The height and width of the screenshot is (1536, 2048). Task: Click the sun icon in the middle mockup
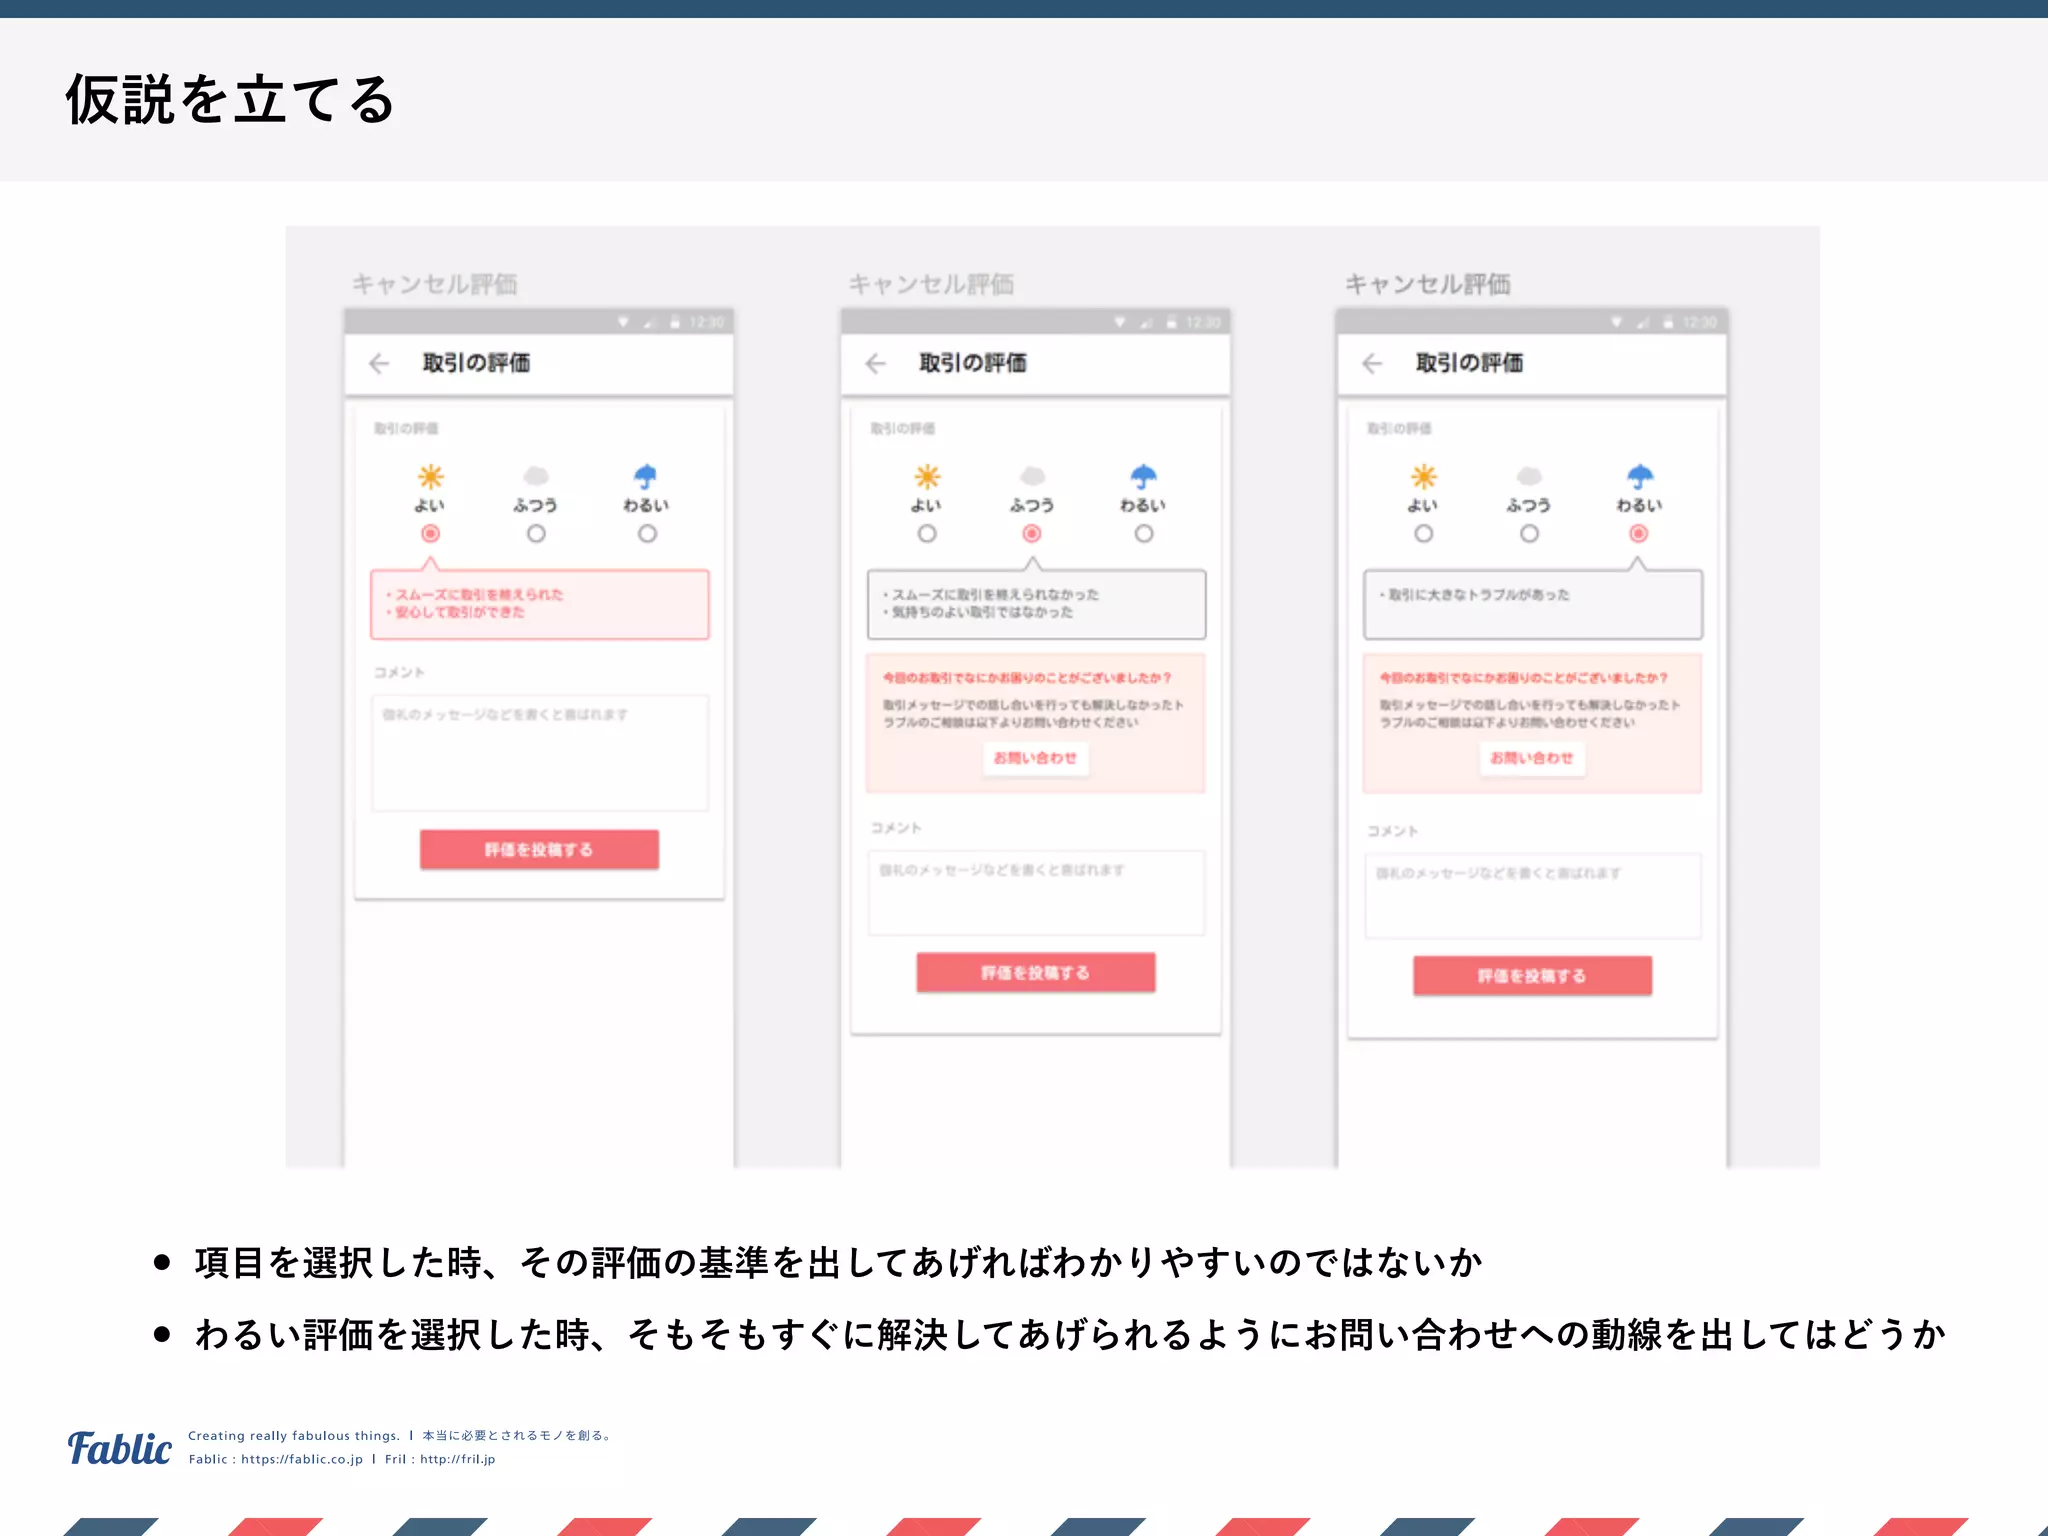pyautogui.click(x=927, y=476)
